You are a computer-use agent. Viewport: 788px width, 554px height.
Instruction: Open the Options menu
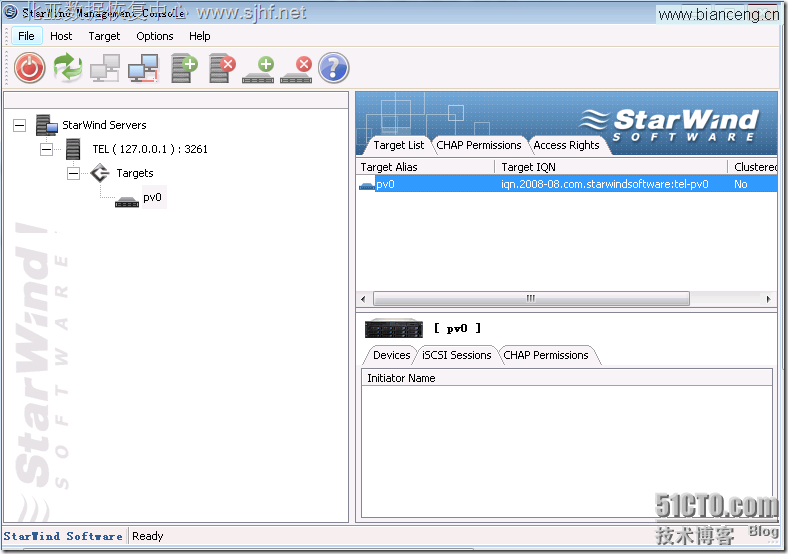155,36
